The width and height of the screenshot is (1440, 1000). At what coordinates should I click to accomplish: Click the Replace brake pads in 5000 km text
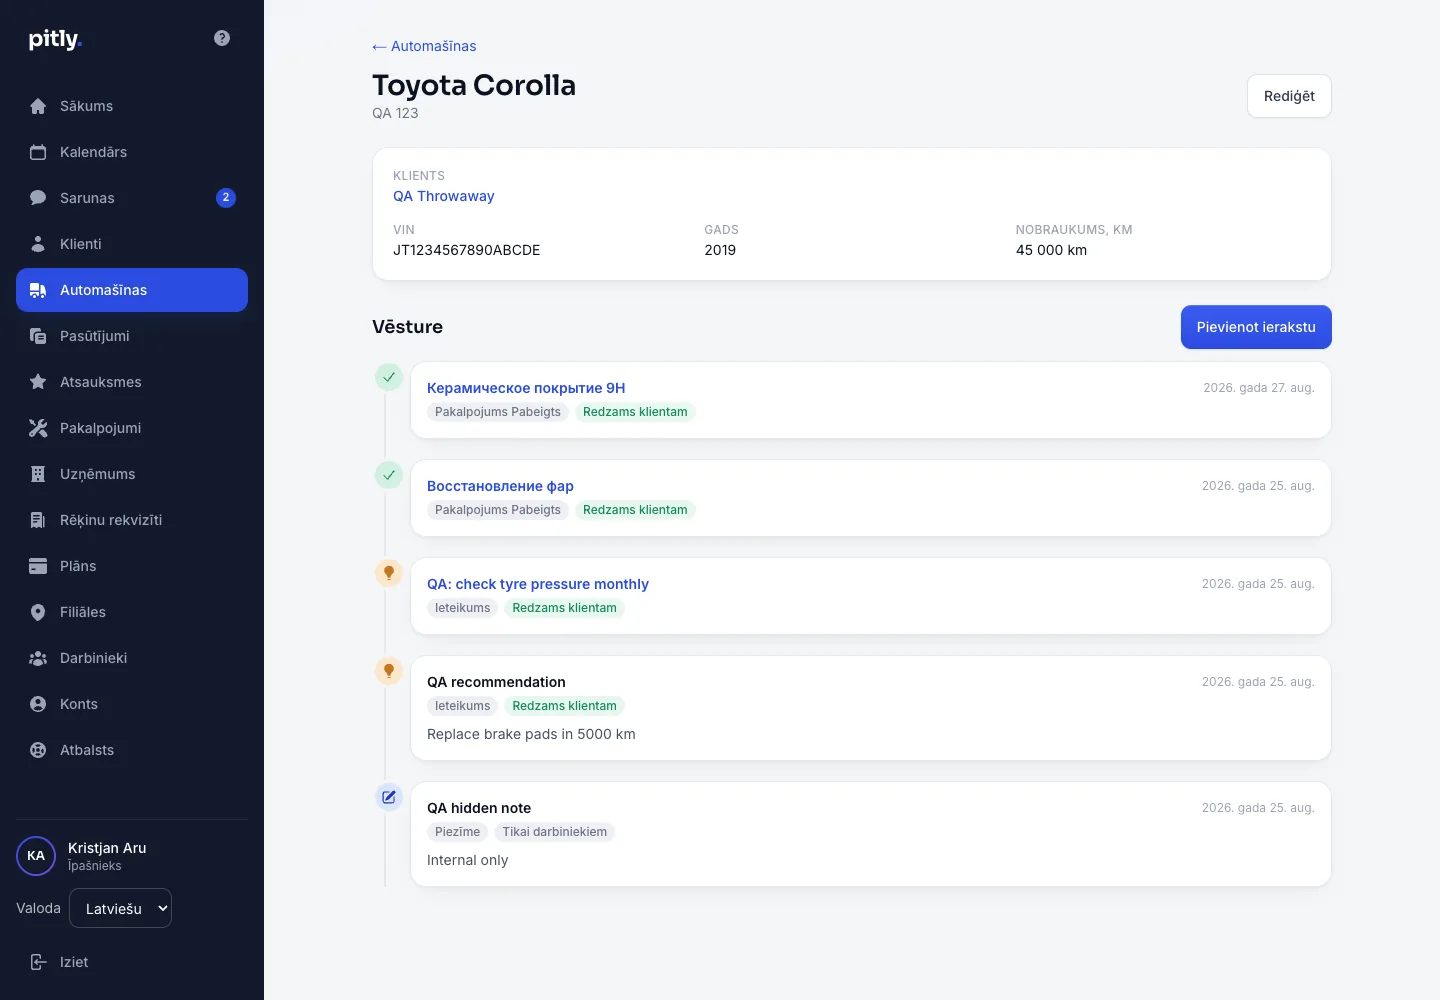531,734
